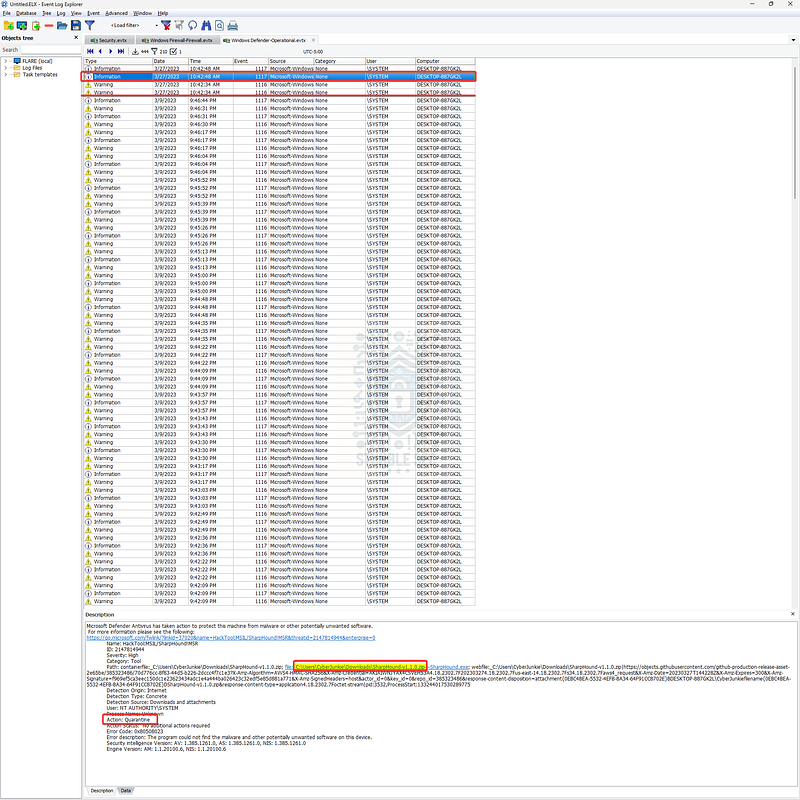The height and width of the screenshot is (800, 800).
Task: Open the go.microsoft.com fwlink hyperlink
Action: 231,638
